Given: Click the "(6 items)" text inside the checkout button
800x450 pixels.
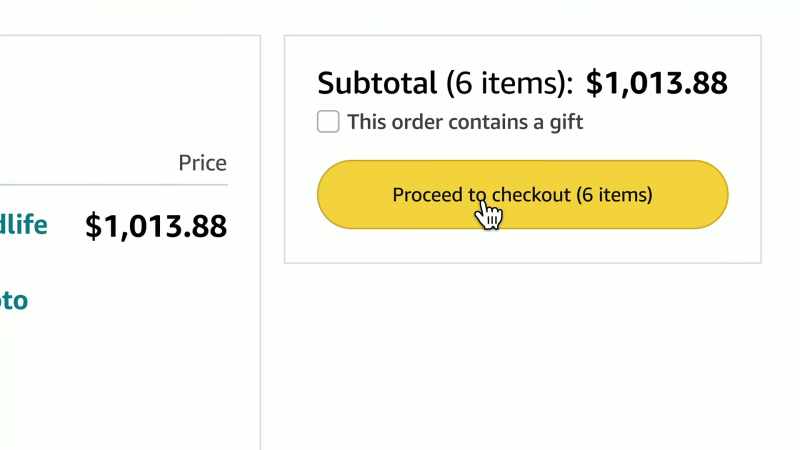Looking at the screenshot, I should [614, 195].
